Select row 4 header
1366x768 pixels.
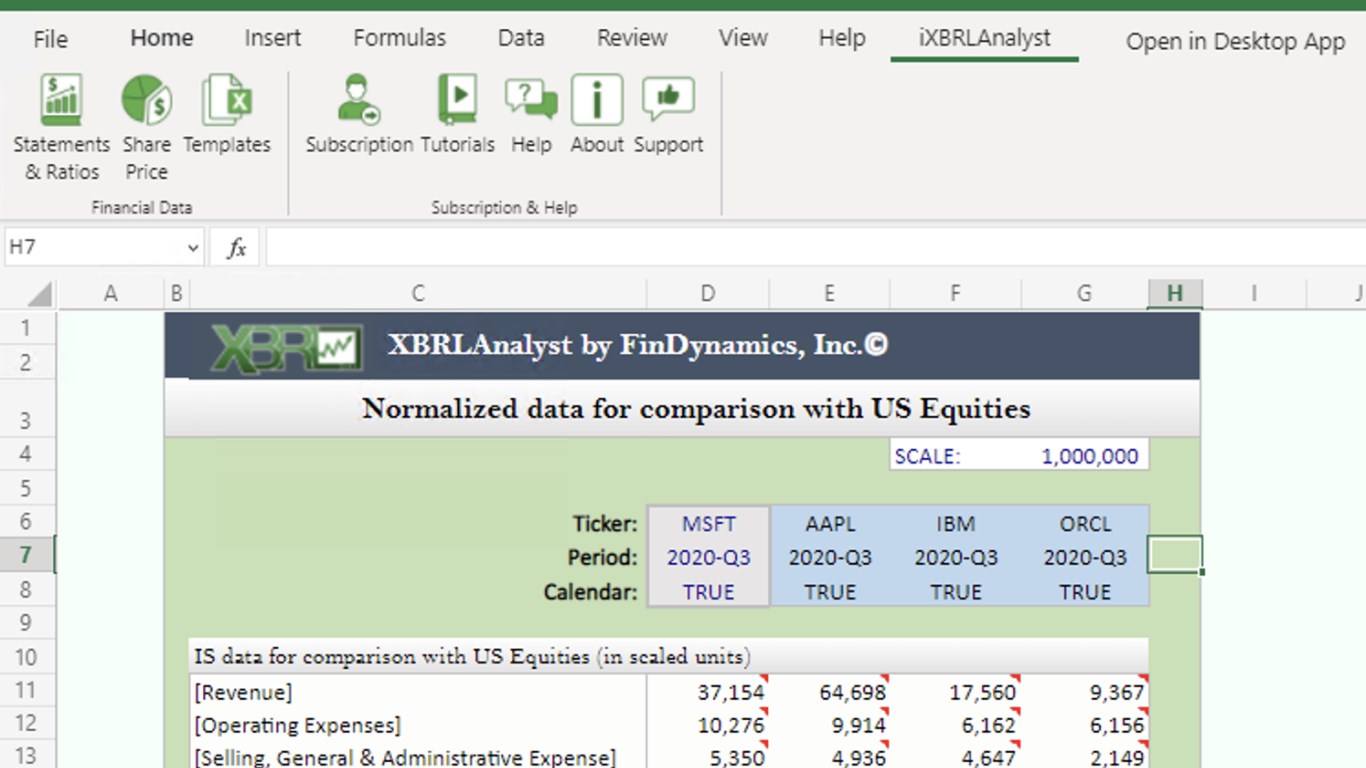click(27, 454)
